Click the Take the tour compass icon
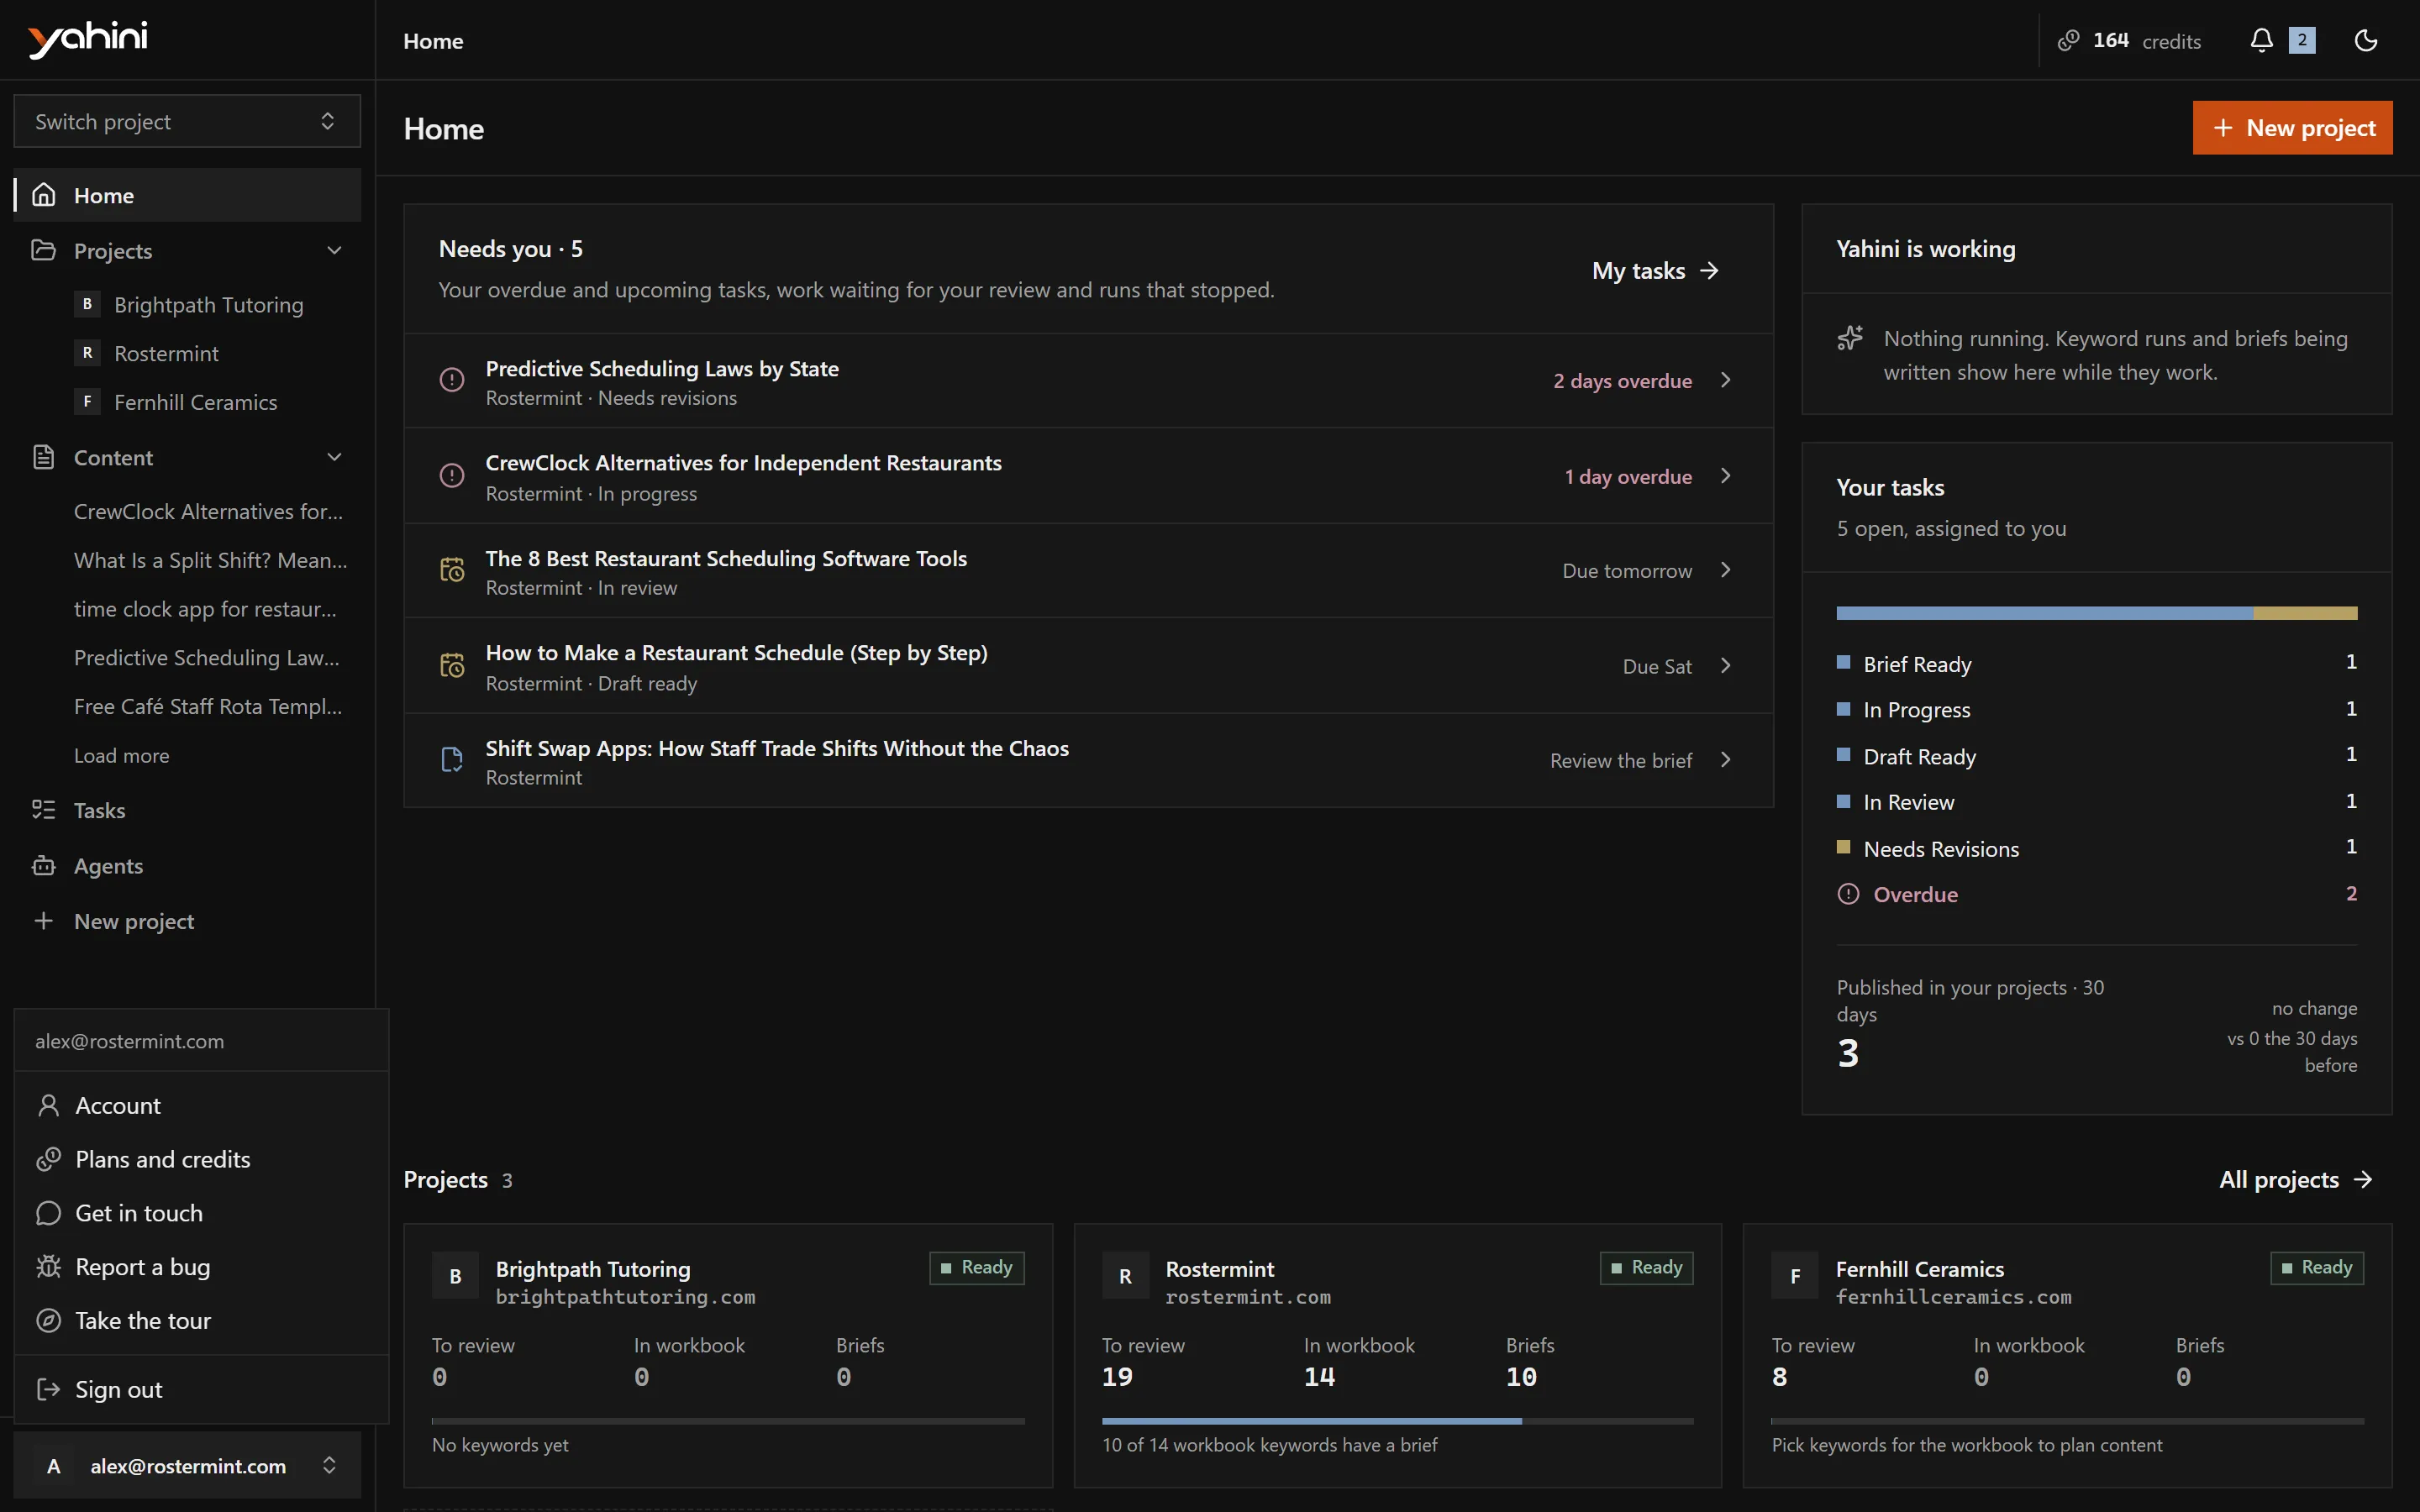Image resolution: width=2420 pixels, height=1512 pixels. [x=48, y=1321]
